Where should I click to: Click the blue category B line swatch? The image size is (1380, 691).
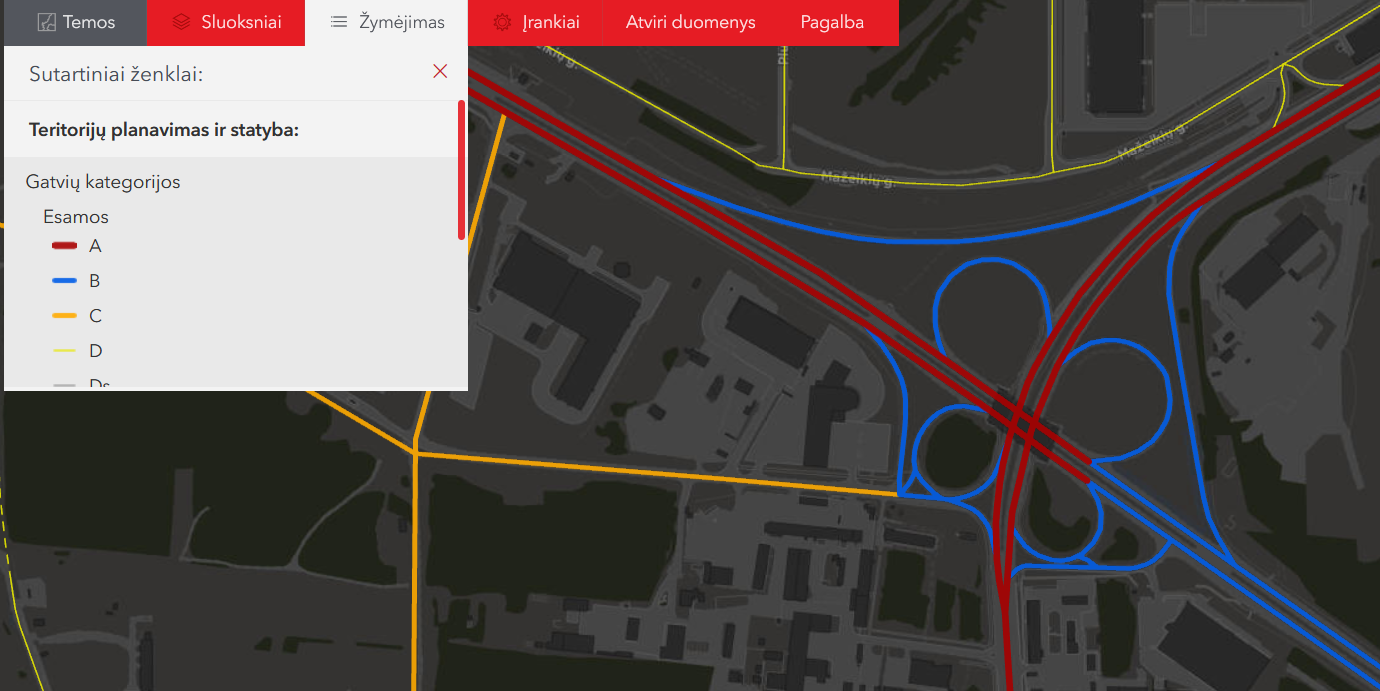(64, 281)
